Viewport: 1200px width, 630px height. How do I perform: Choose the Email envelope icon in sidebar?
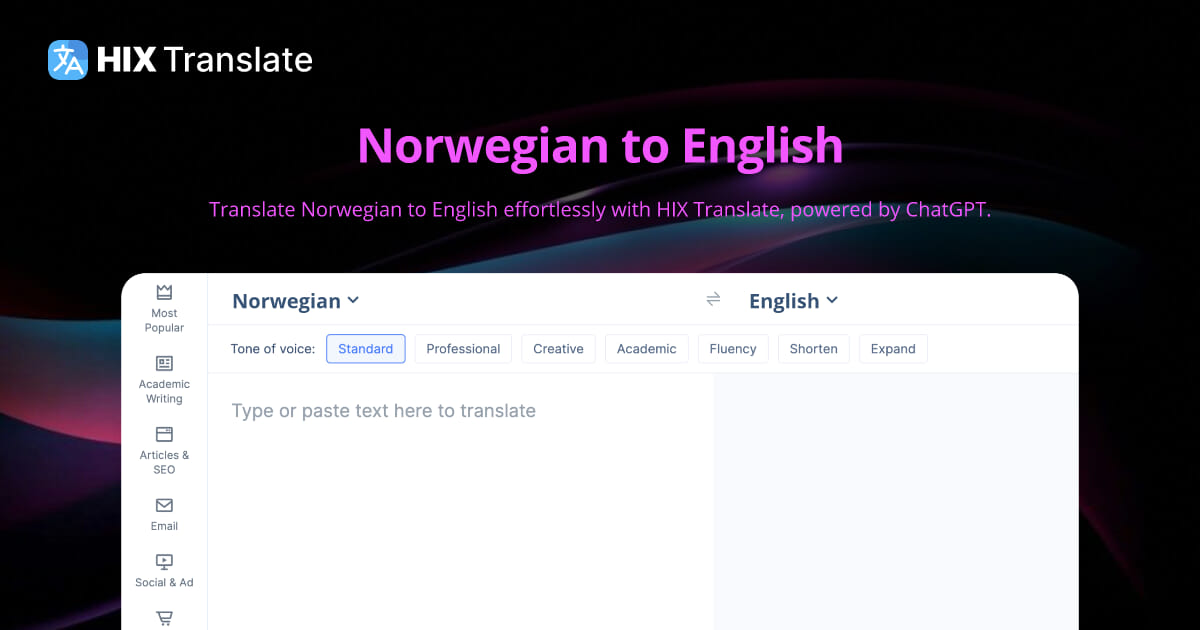[x=164, y=505]
